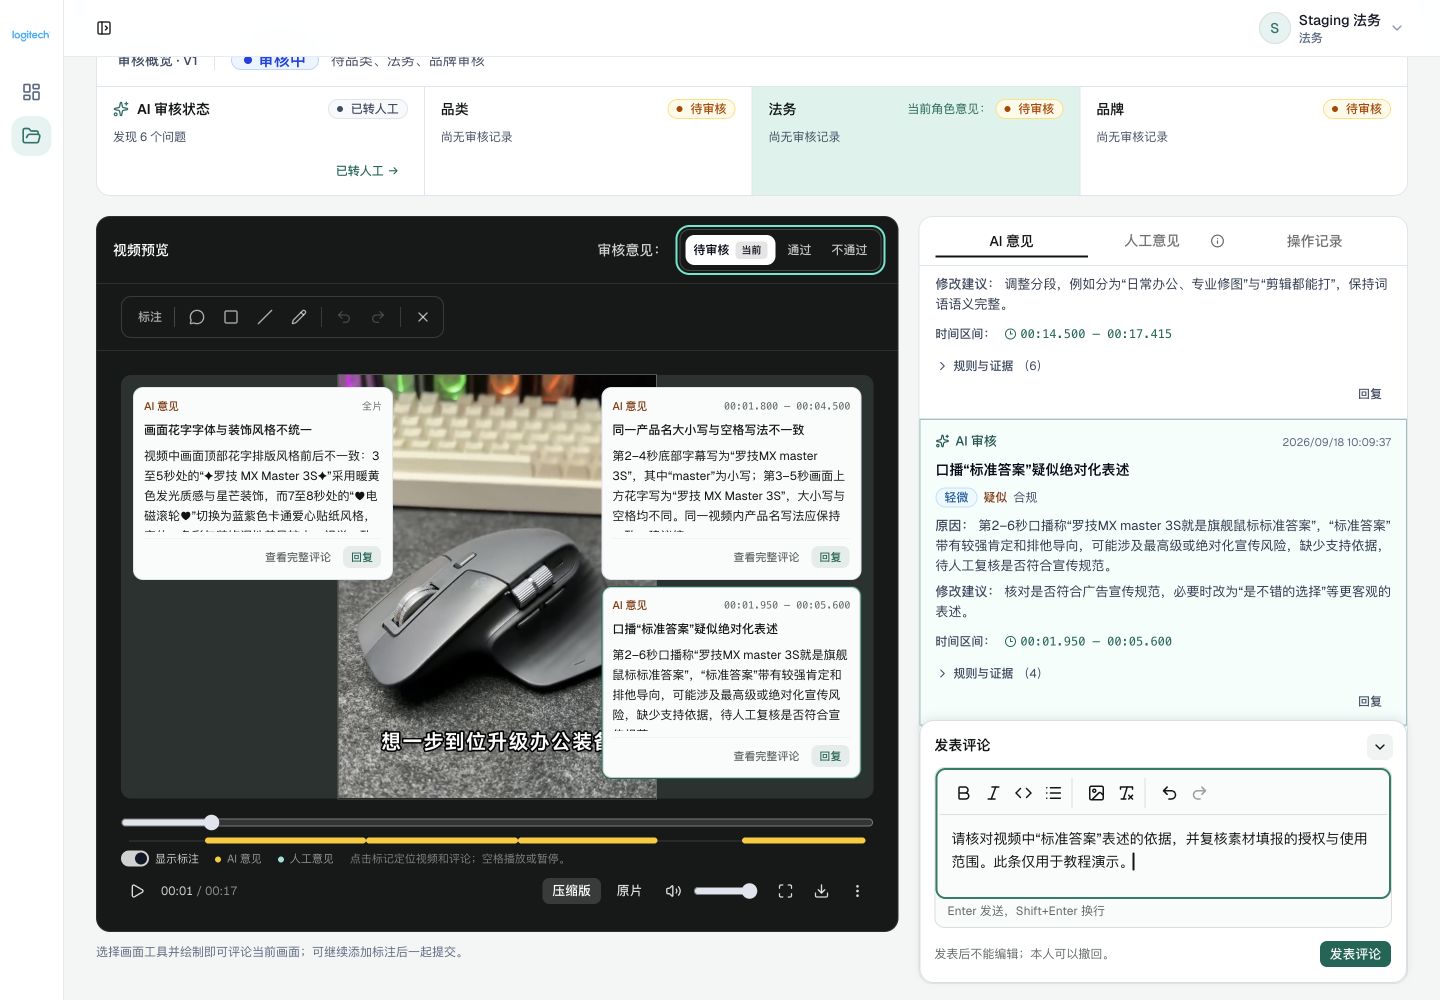Redo in comment editor
Image resolution: width=1440 pixels, height=1000 pixels.
pyautogui.click(x=1199, y=793)
